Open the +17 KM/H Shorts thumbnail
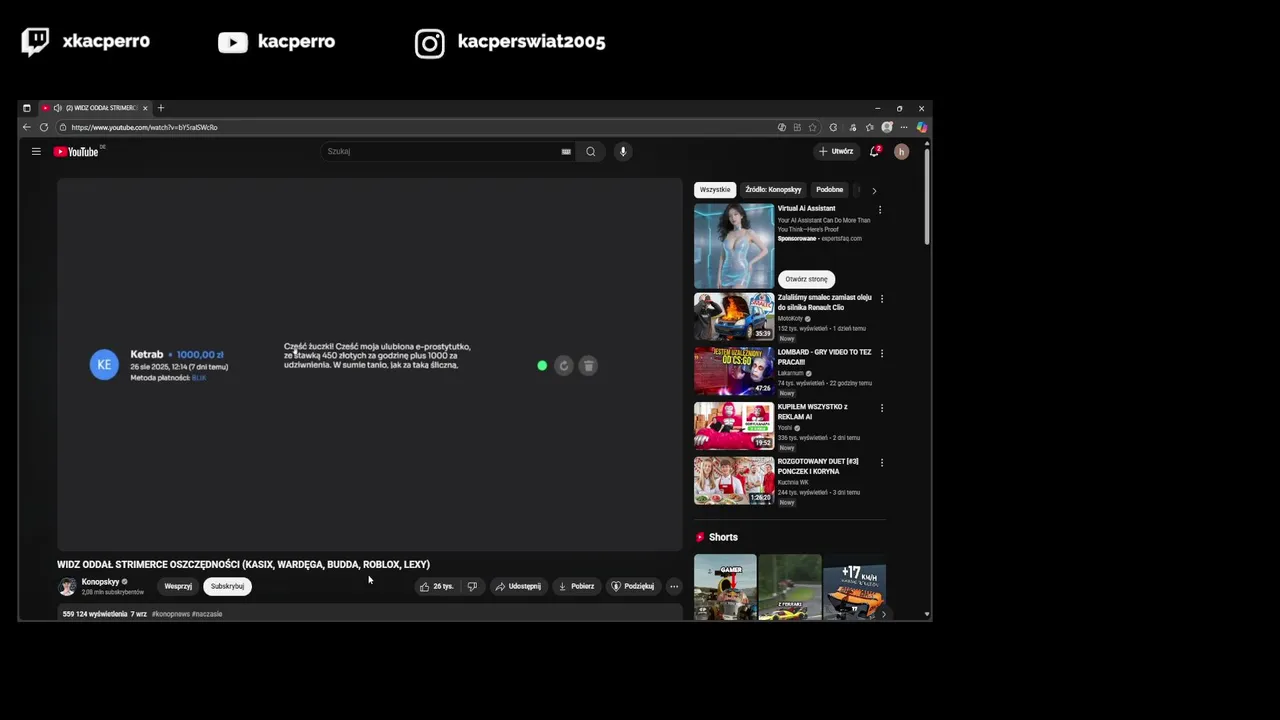Screen dimensions: 1280x720 [854, 587]
